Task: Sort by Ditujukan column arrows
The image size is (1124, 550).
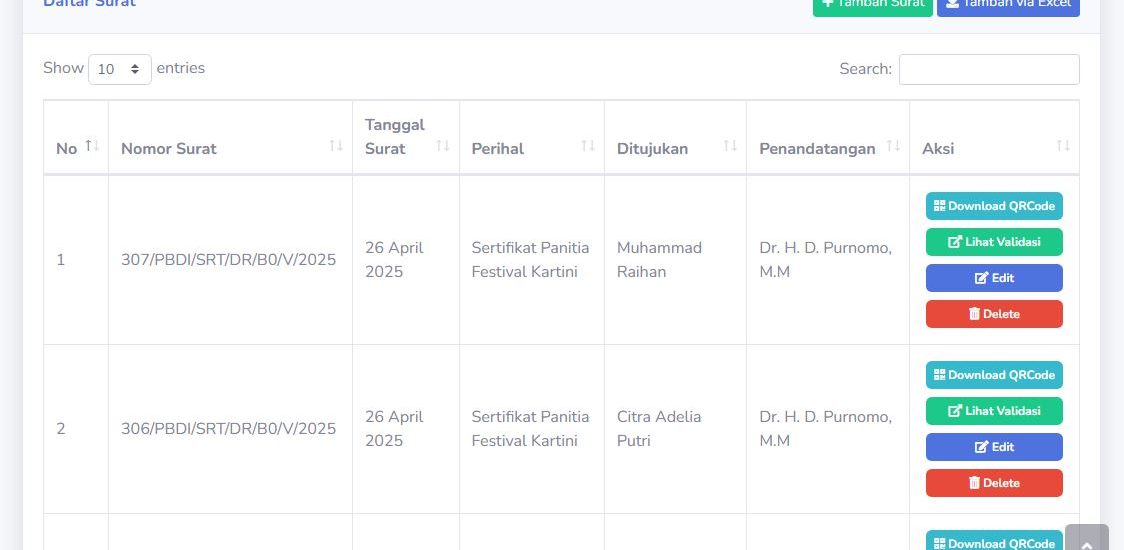Action: 730,146
